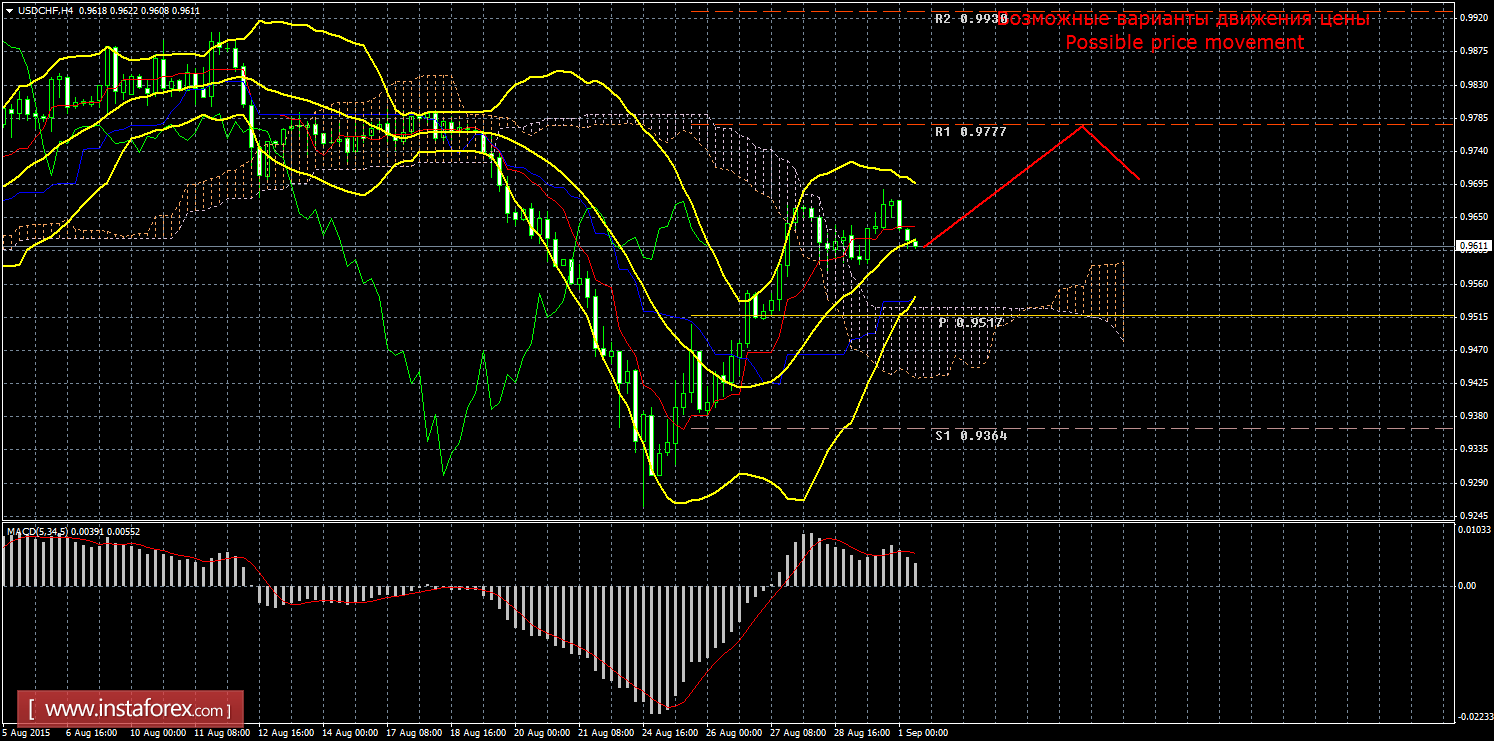Click the 5 Aug 2015 date label
The image size is (1494, 741).
point(27,733)
